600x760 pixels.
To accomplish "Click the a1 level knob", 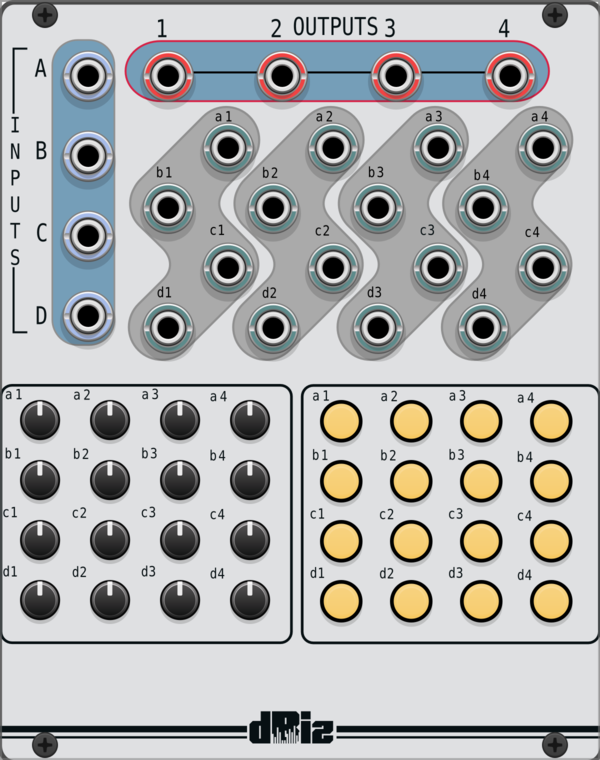I will pos(40,420).
